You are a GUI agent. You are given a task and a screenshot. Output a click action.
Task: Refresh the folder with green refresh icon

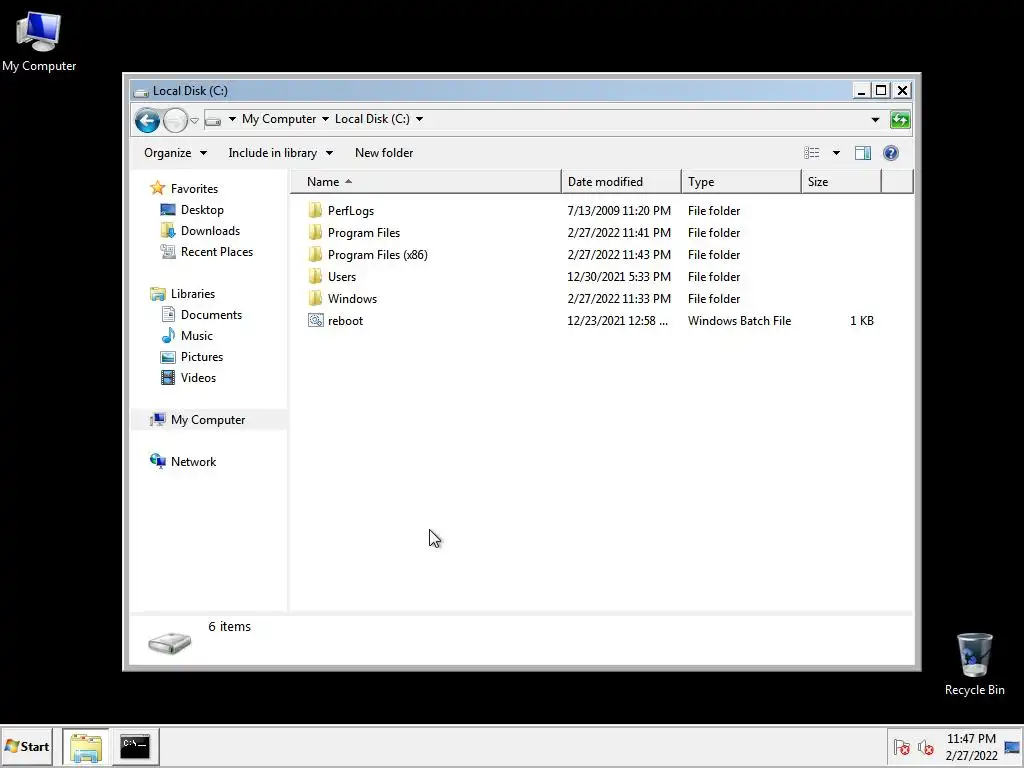click(x=900, y=120)
